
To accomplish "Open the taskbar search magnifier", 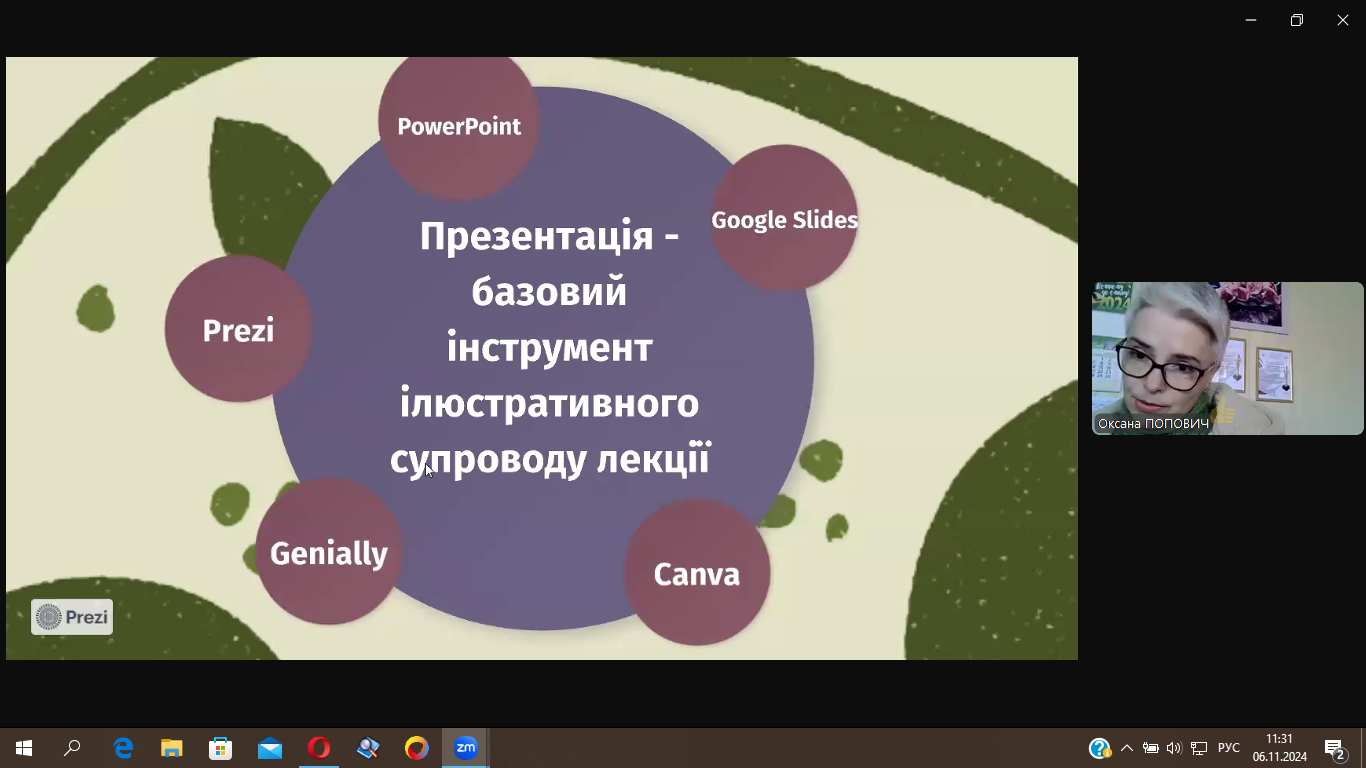I will tap(72, 748).
